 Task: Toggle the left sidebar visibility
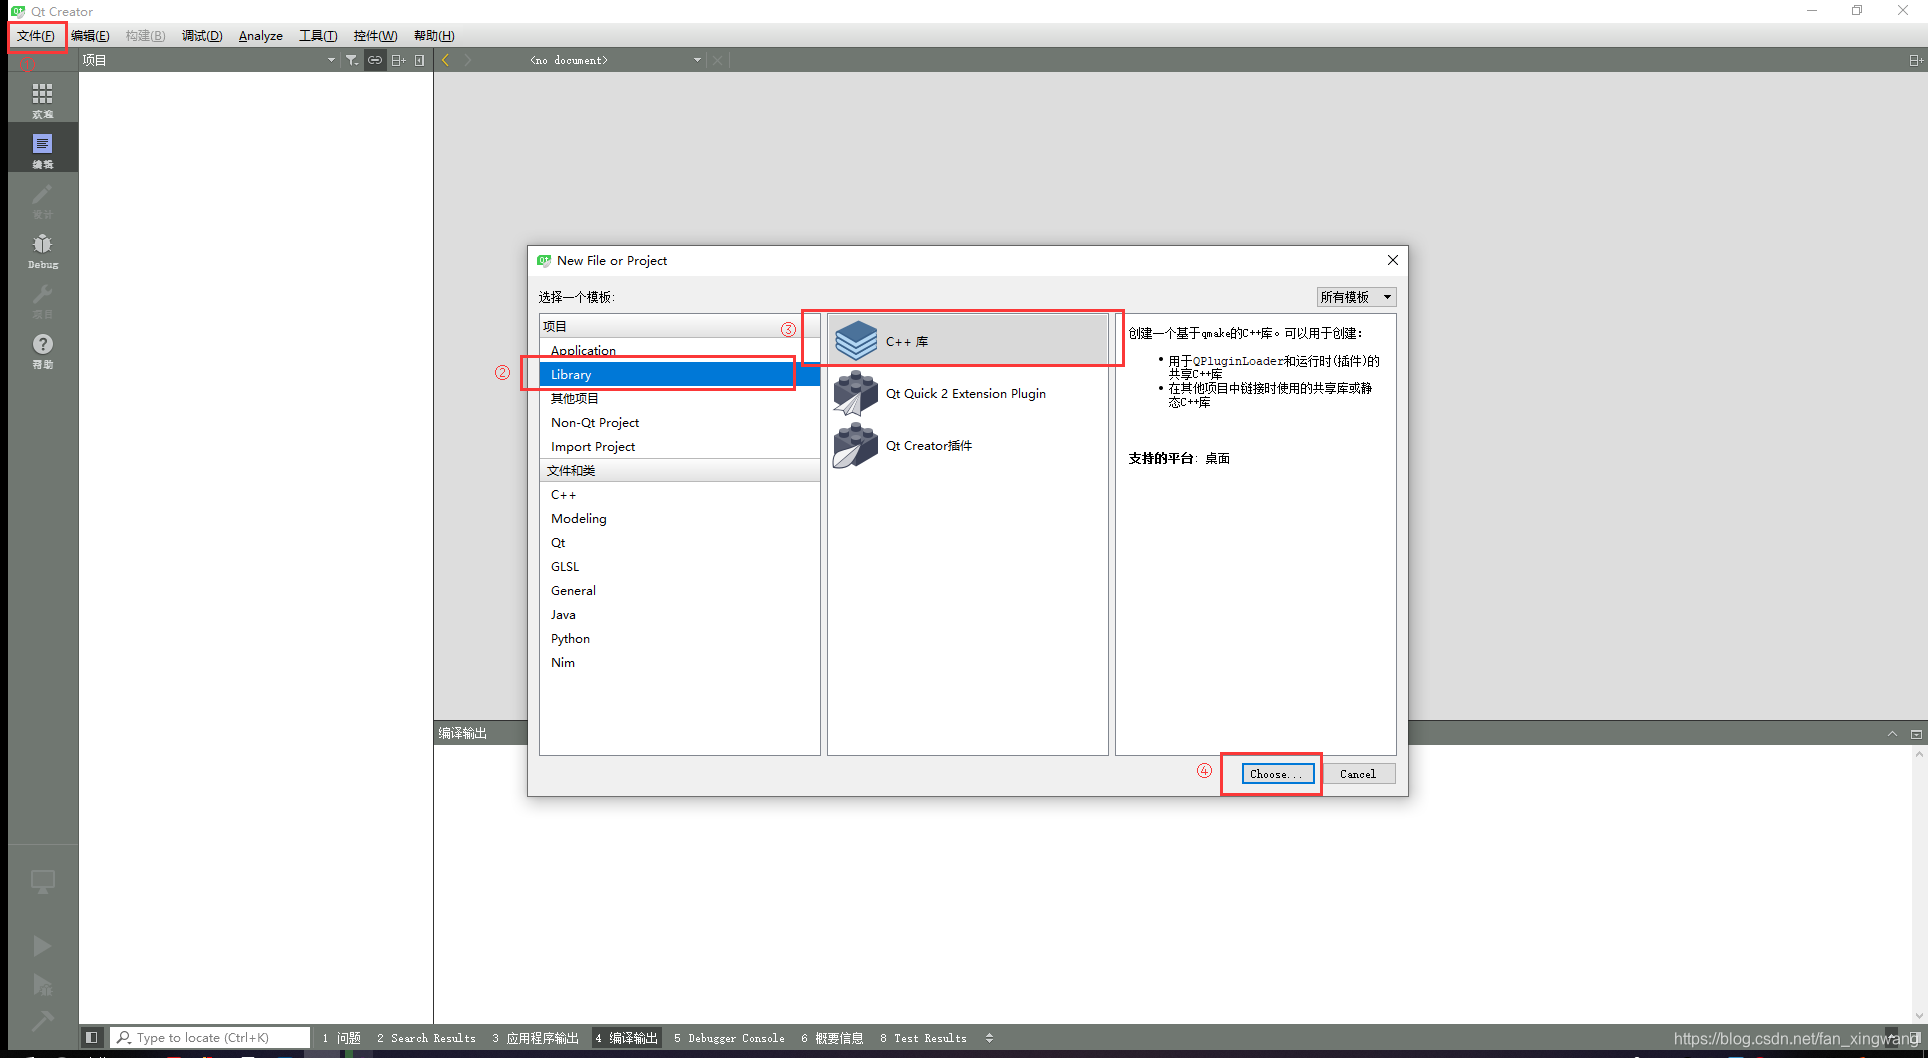(91, 1038)
